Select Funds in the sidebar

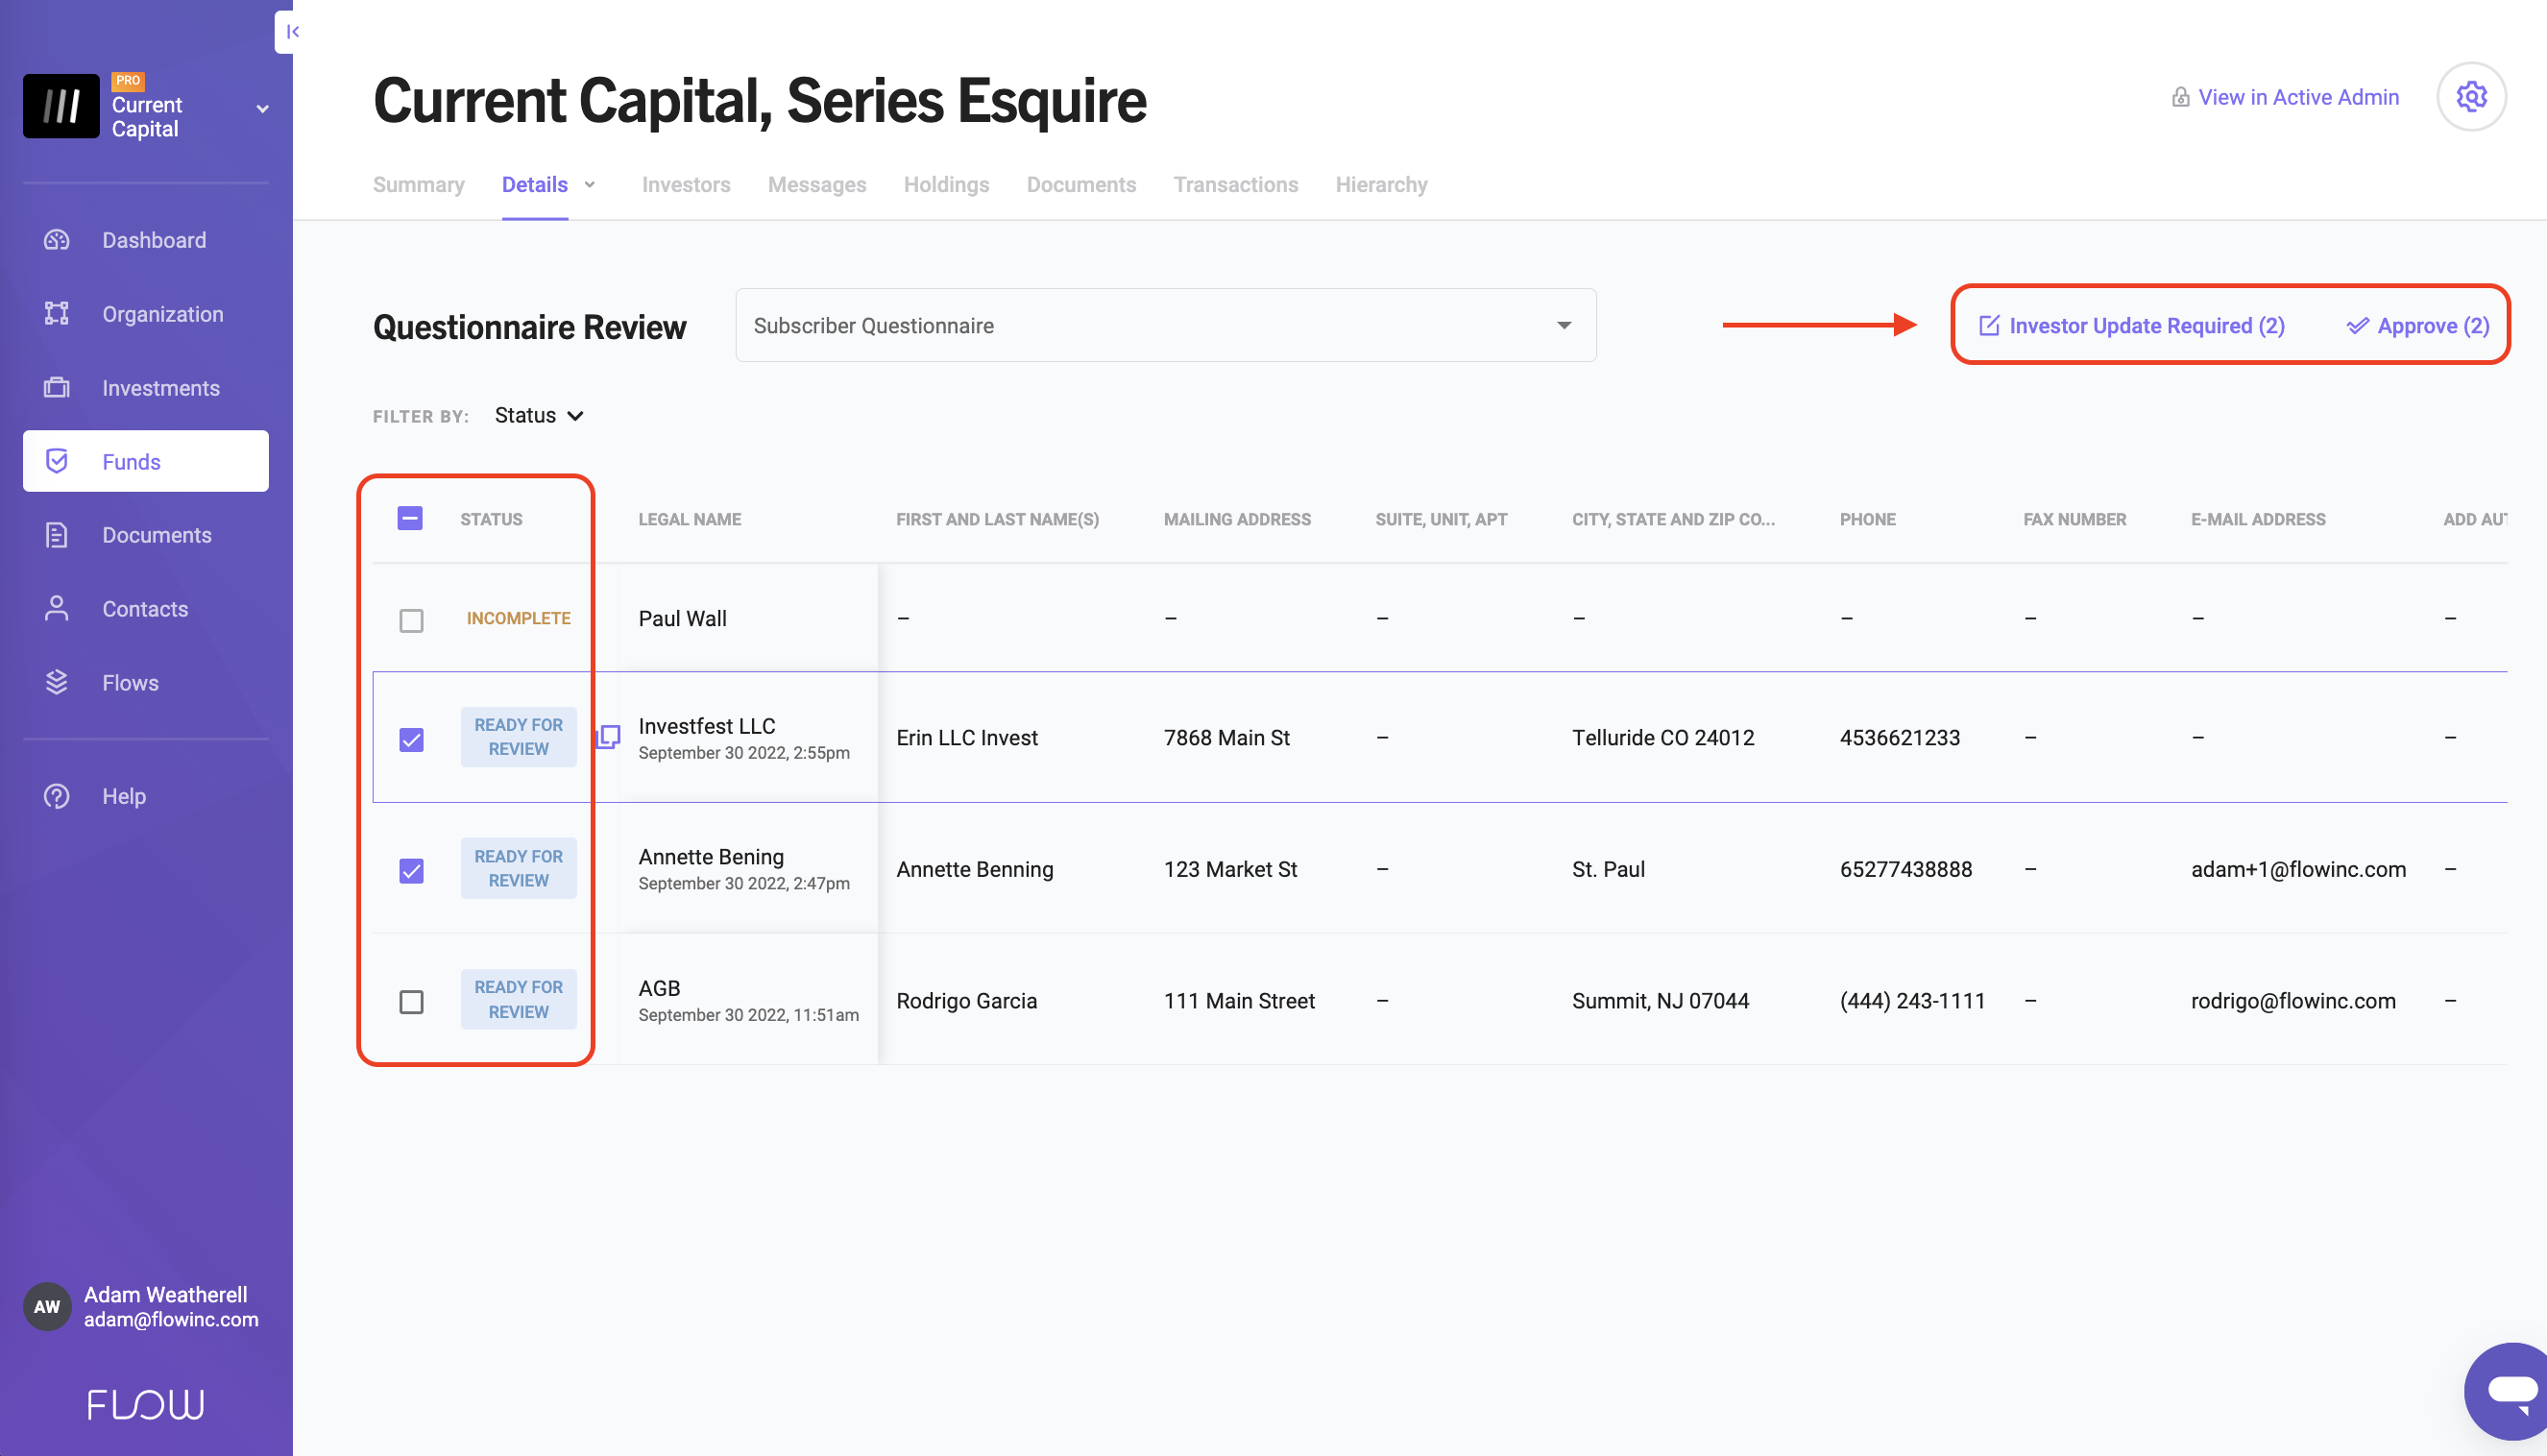click(x=146, y=461)
